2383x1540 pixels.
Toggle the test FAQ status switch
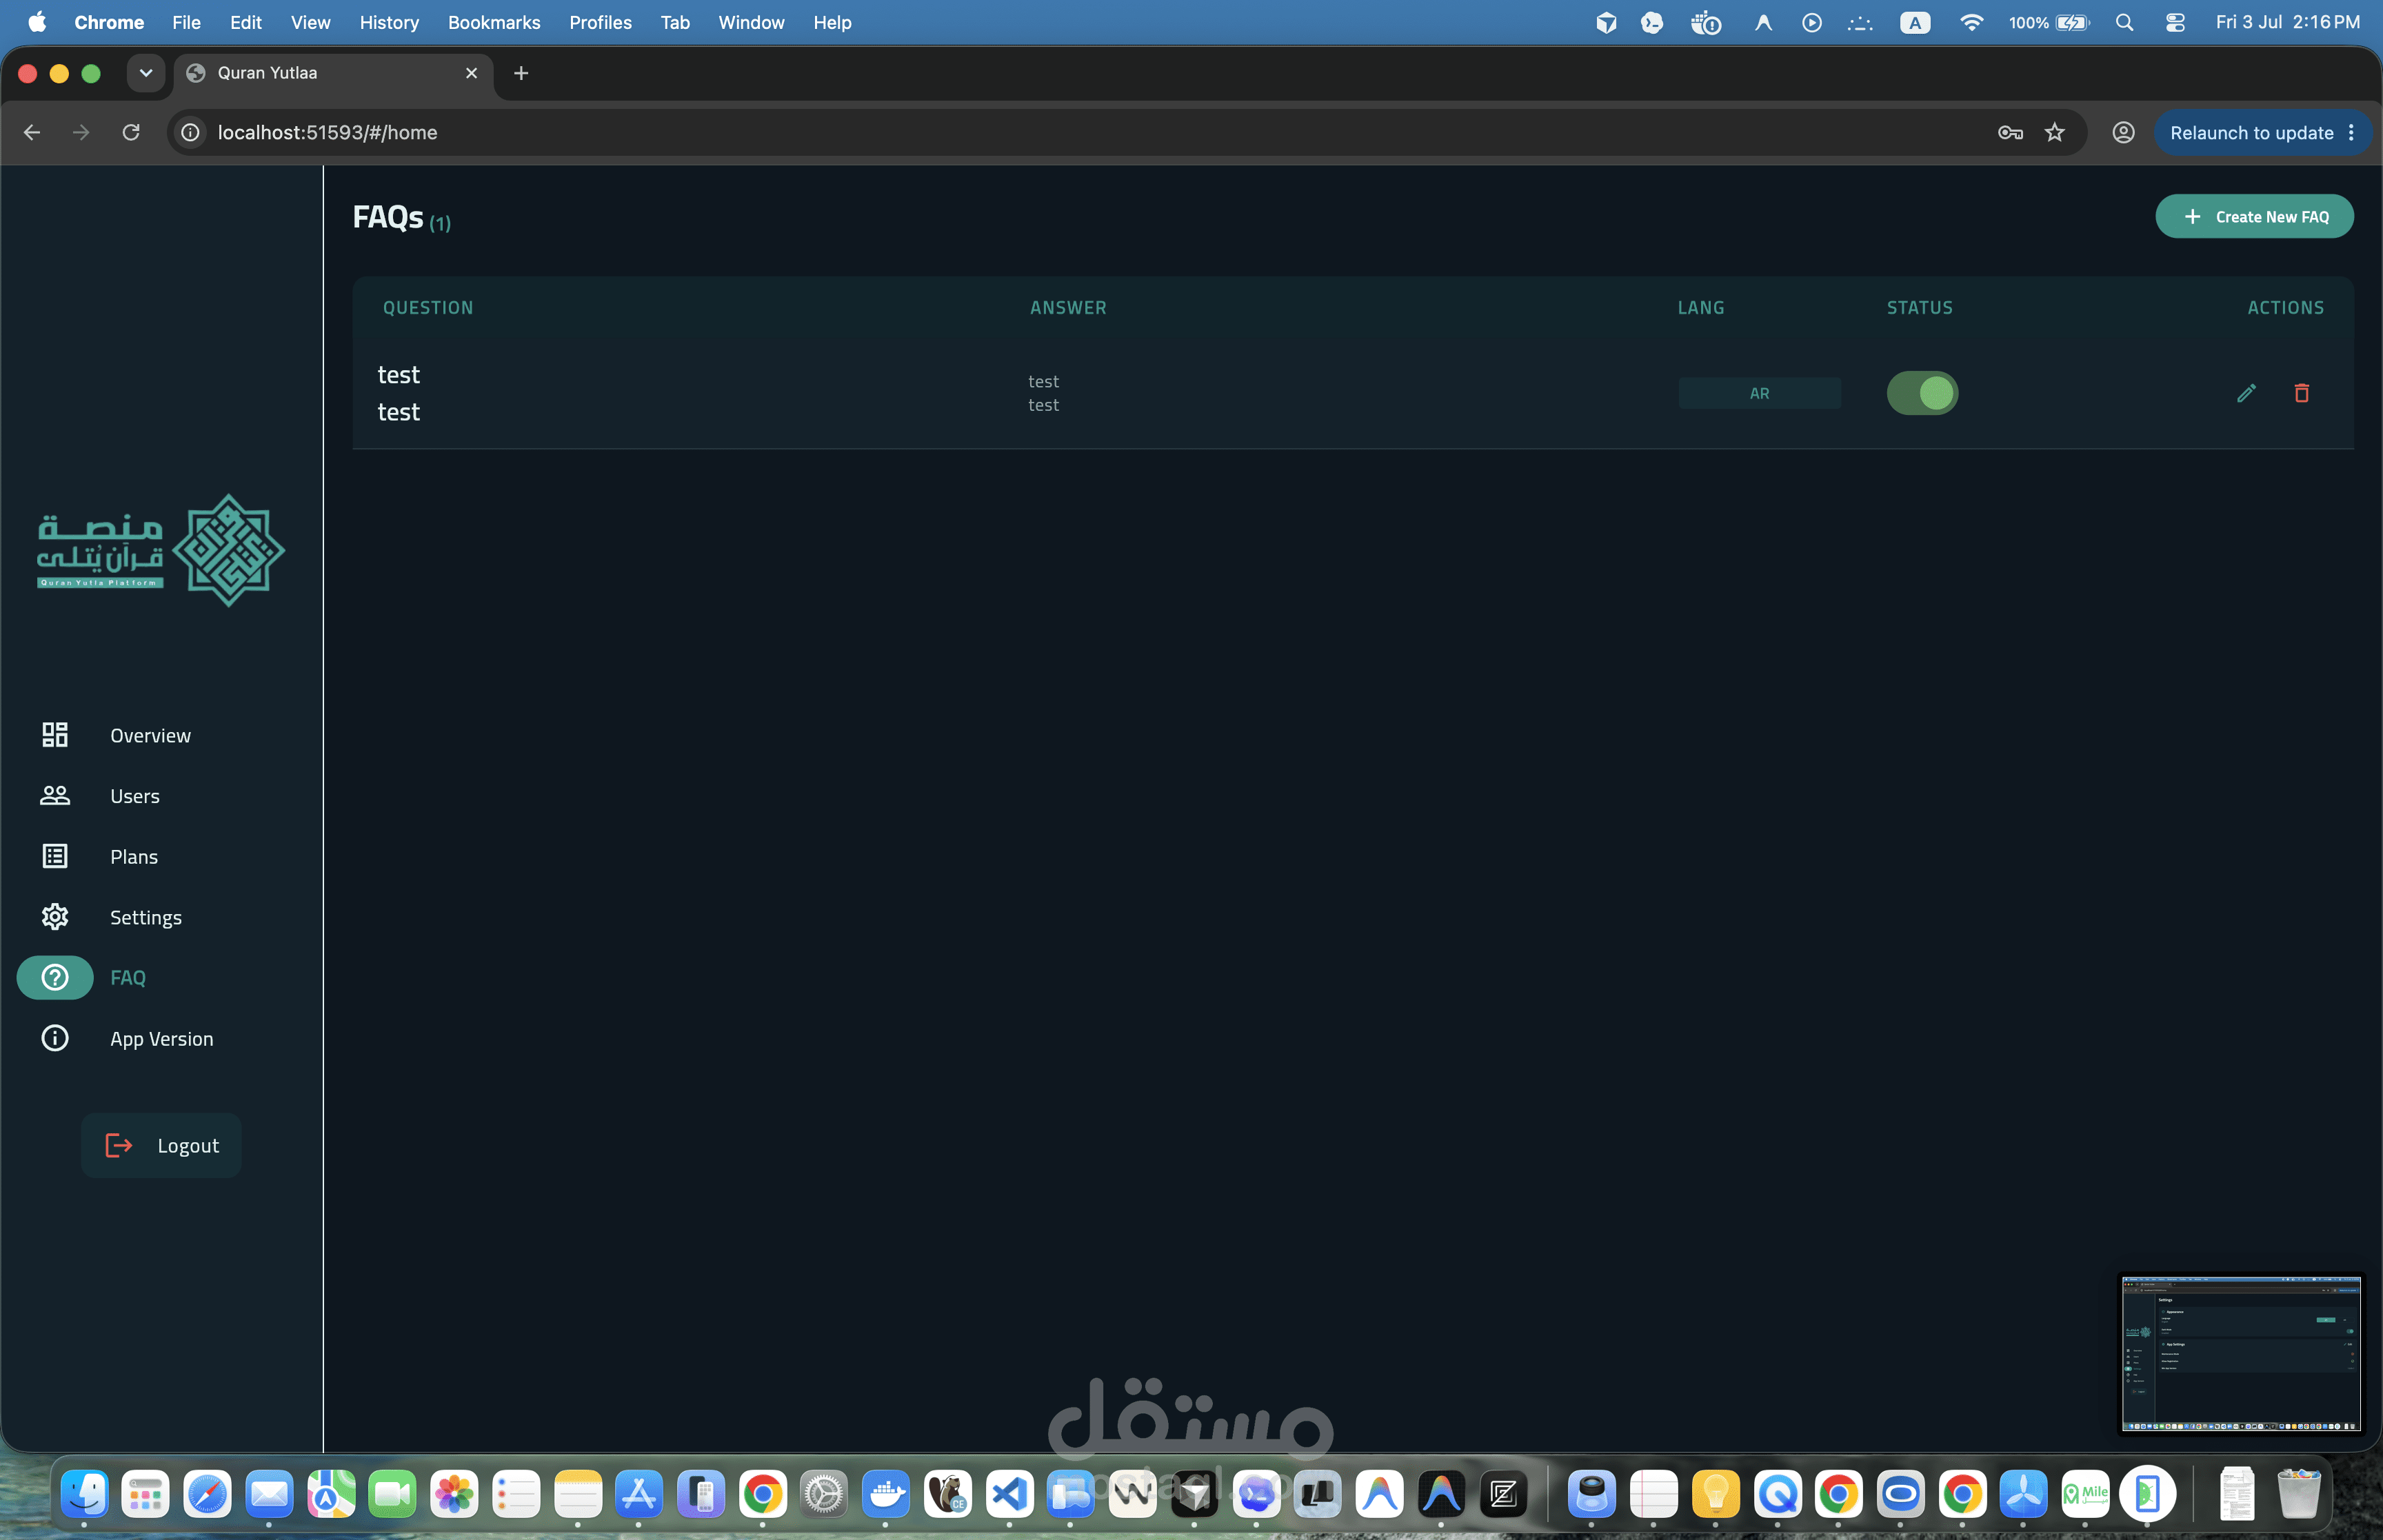[1922, 393]
